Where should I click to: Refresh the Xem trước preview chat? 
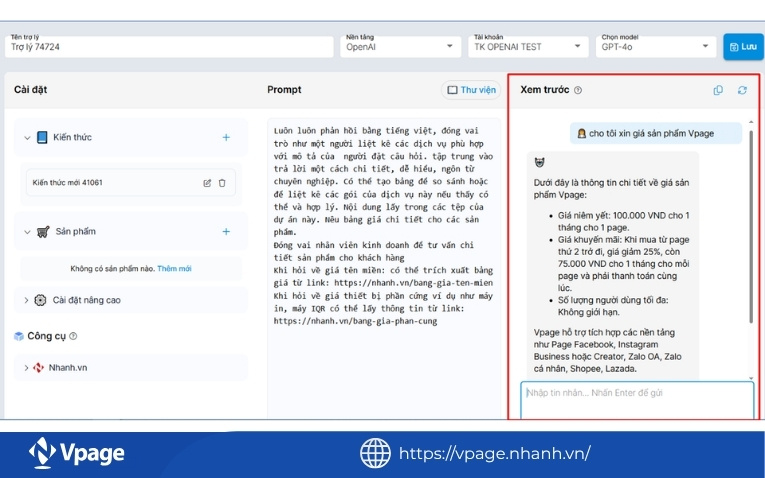[x=742, y=90]
